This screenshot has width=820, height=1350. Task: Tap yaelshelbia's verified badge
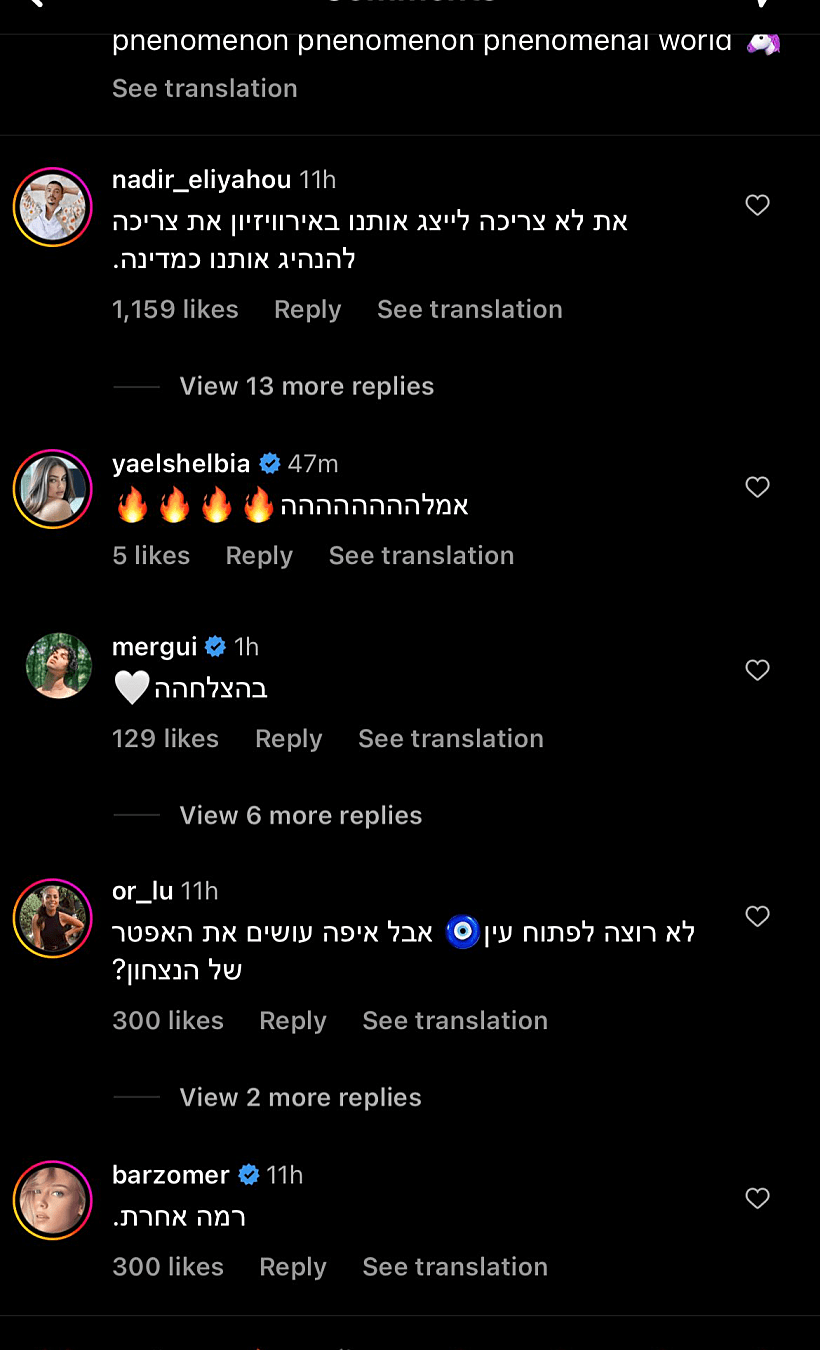pyautogui.click(x=270, y=463)
